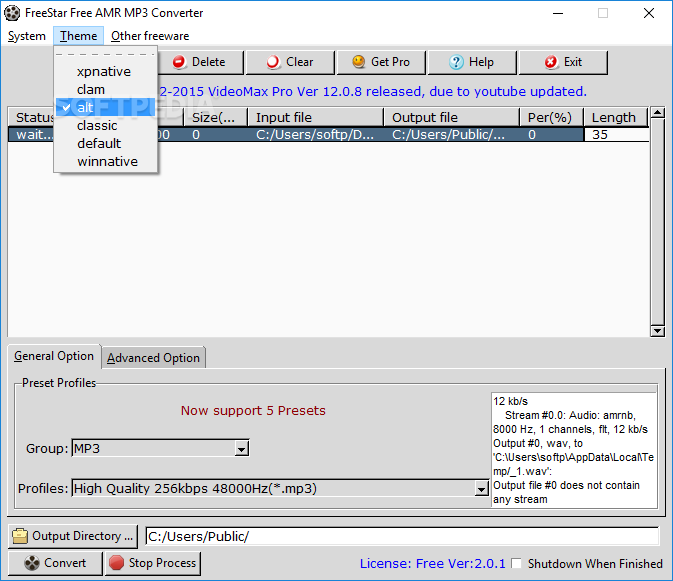The width and height of the screenshot is (673, 581).
Task: Click the file list scroll up arrow
Action: (657, 112)
